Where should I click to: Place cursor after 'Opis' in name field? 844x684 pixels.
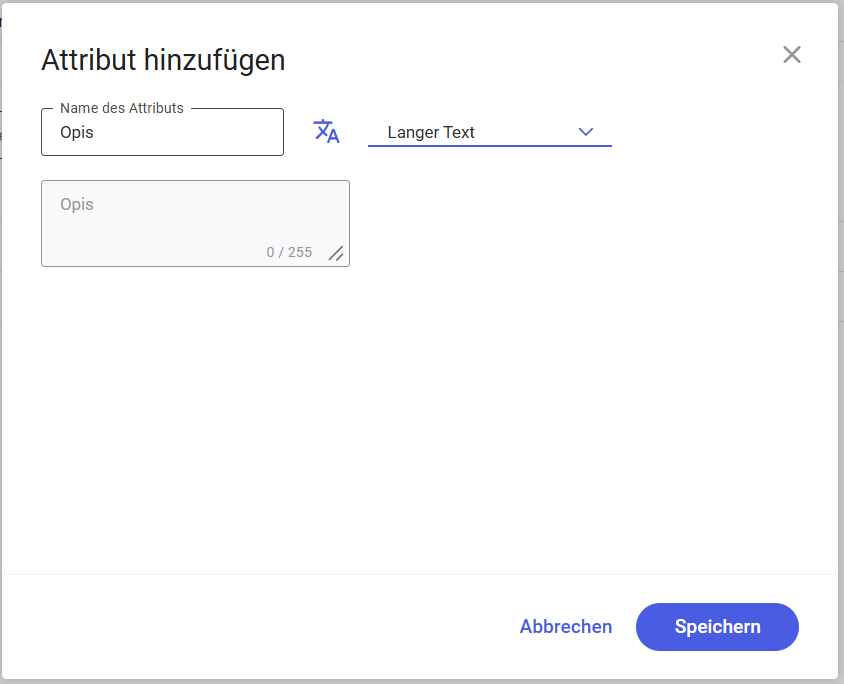tap(95, 132)
